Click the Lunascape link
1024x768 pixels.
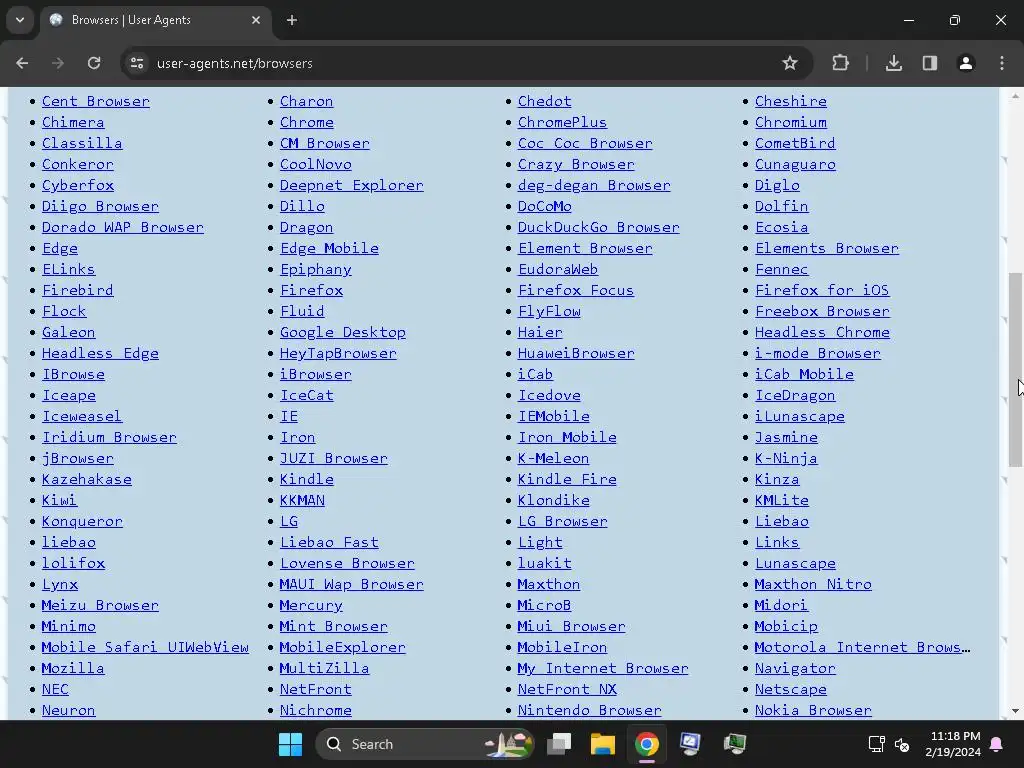click(795, 563)
